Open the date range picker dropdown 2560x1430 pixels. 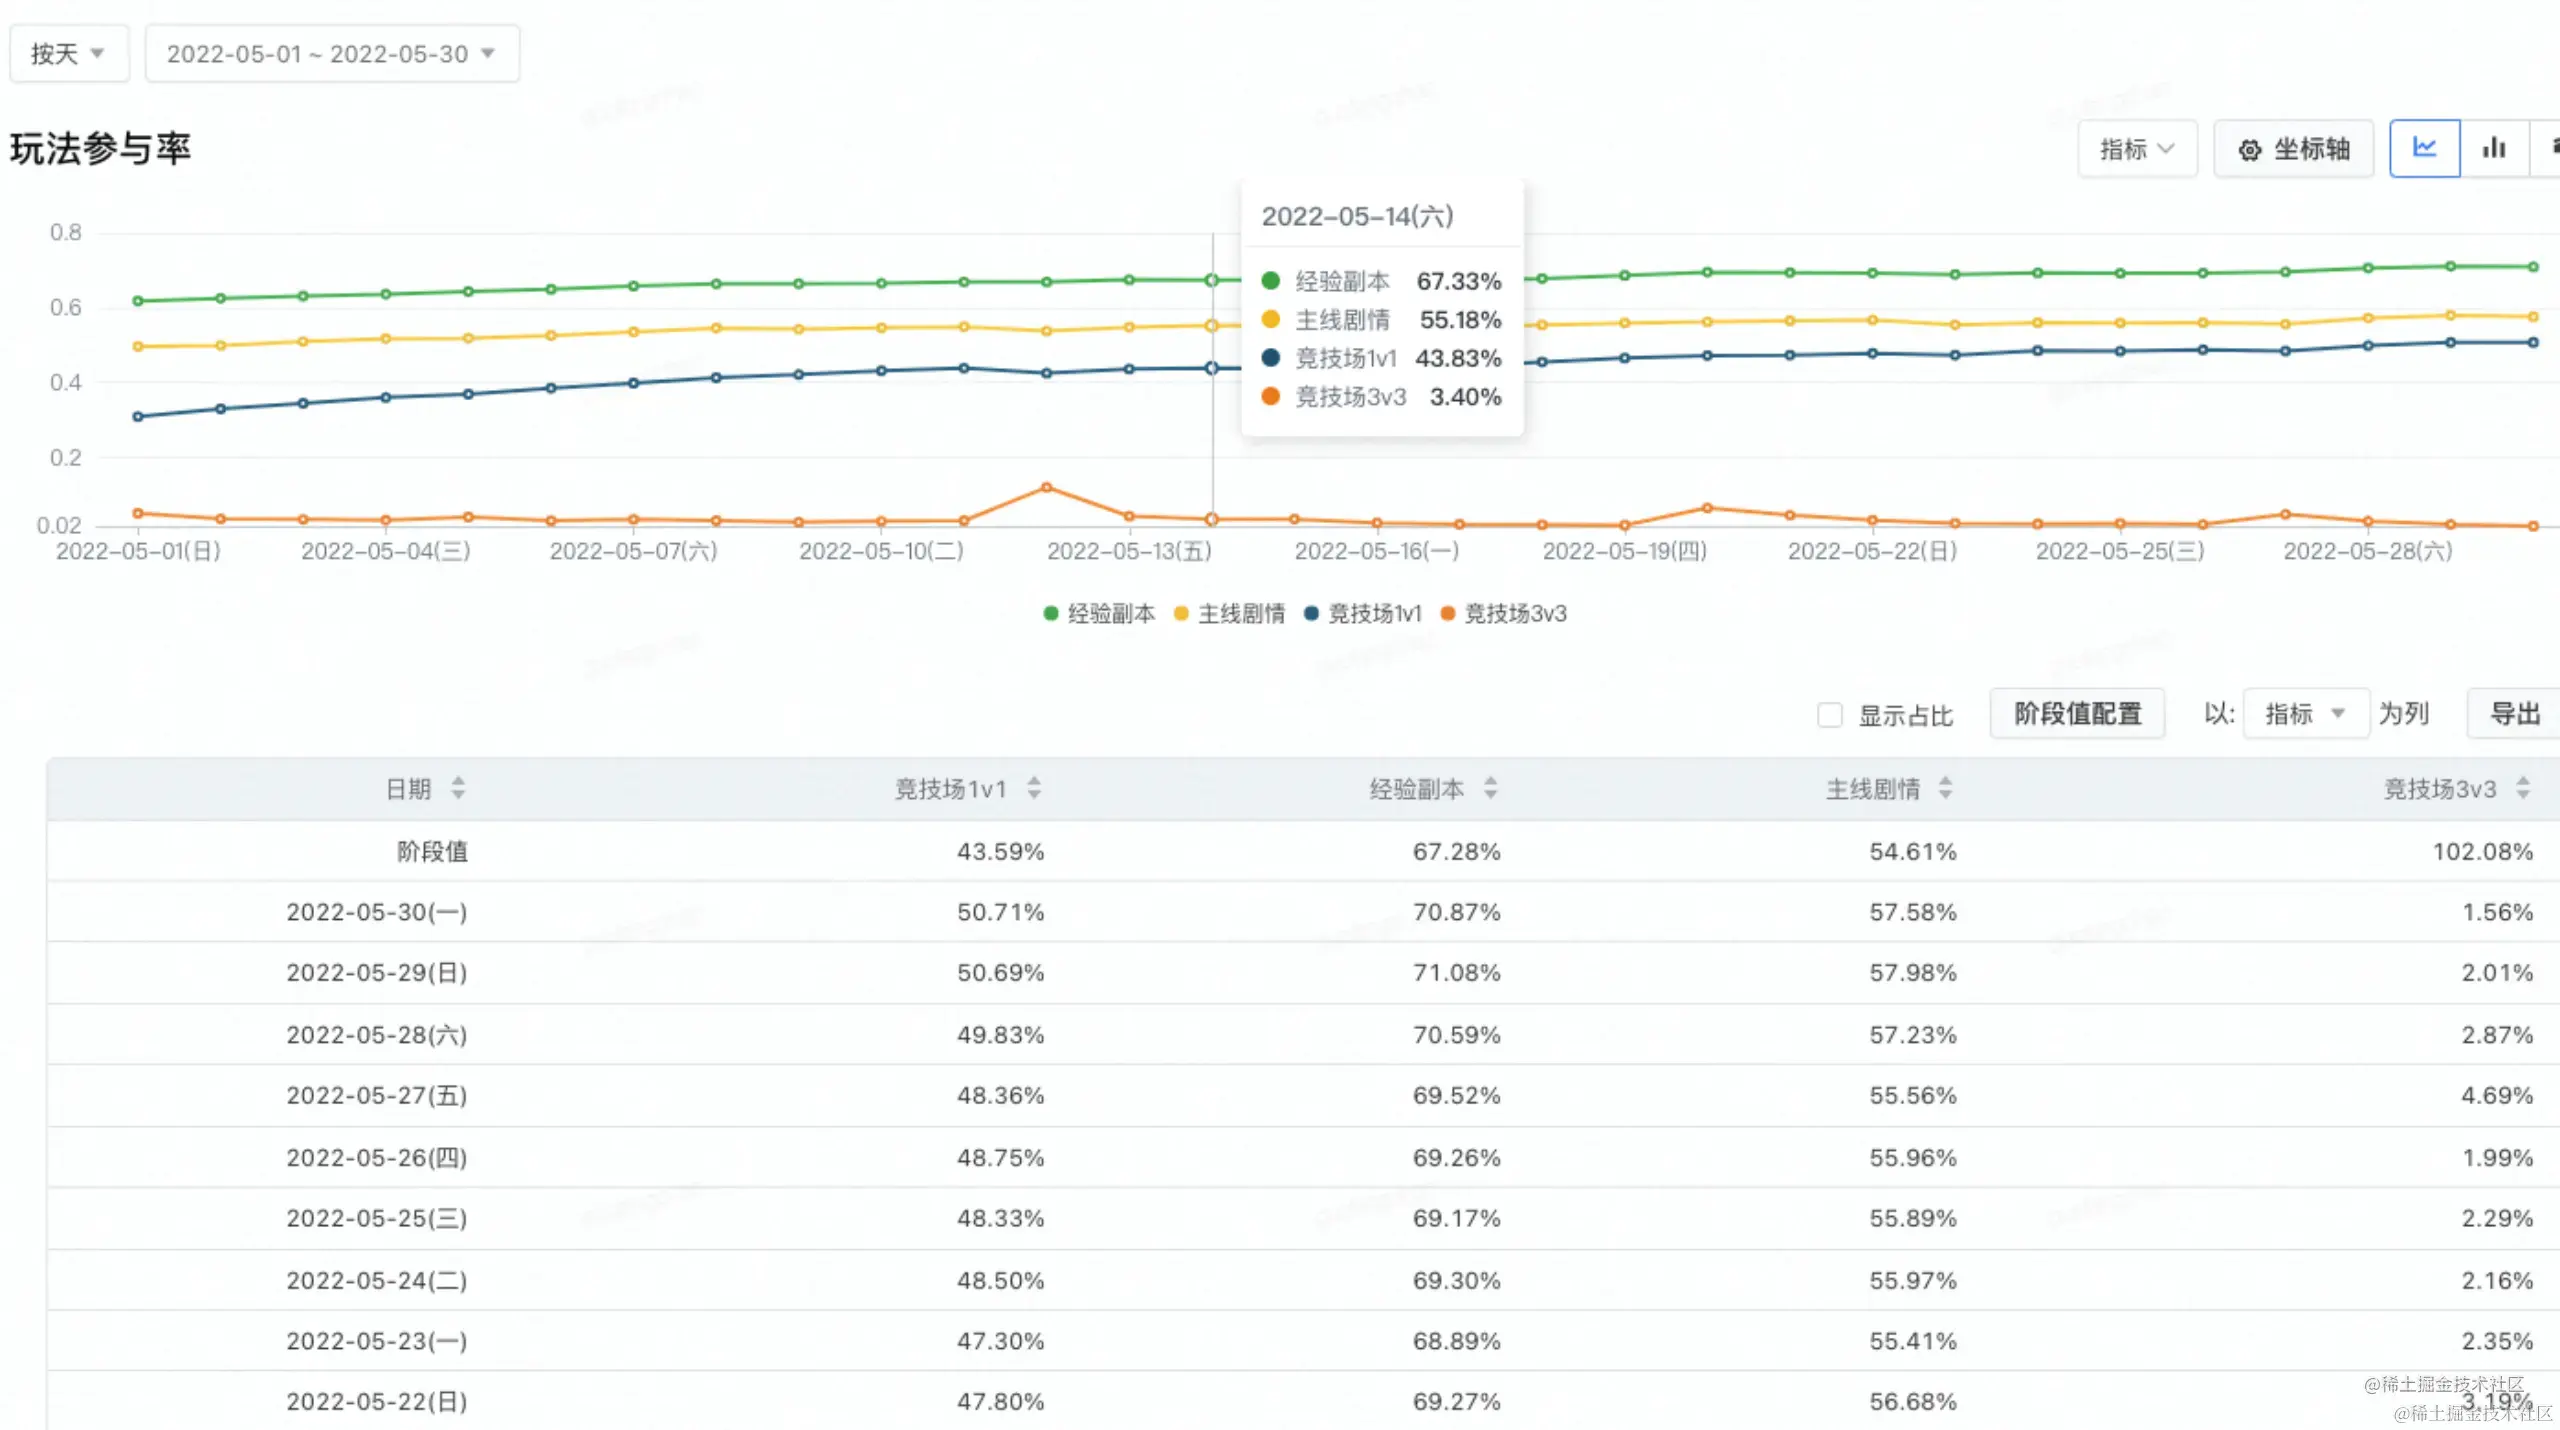(331, 53)
